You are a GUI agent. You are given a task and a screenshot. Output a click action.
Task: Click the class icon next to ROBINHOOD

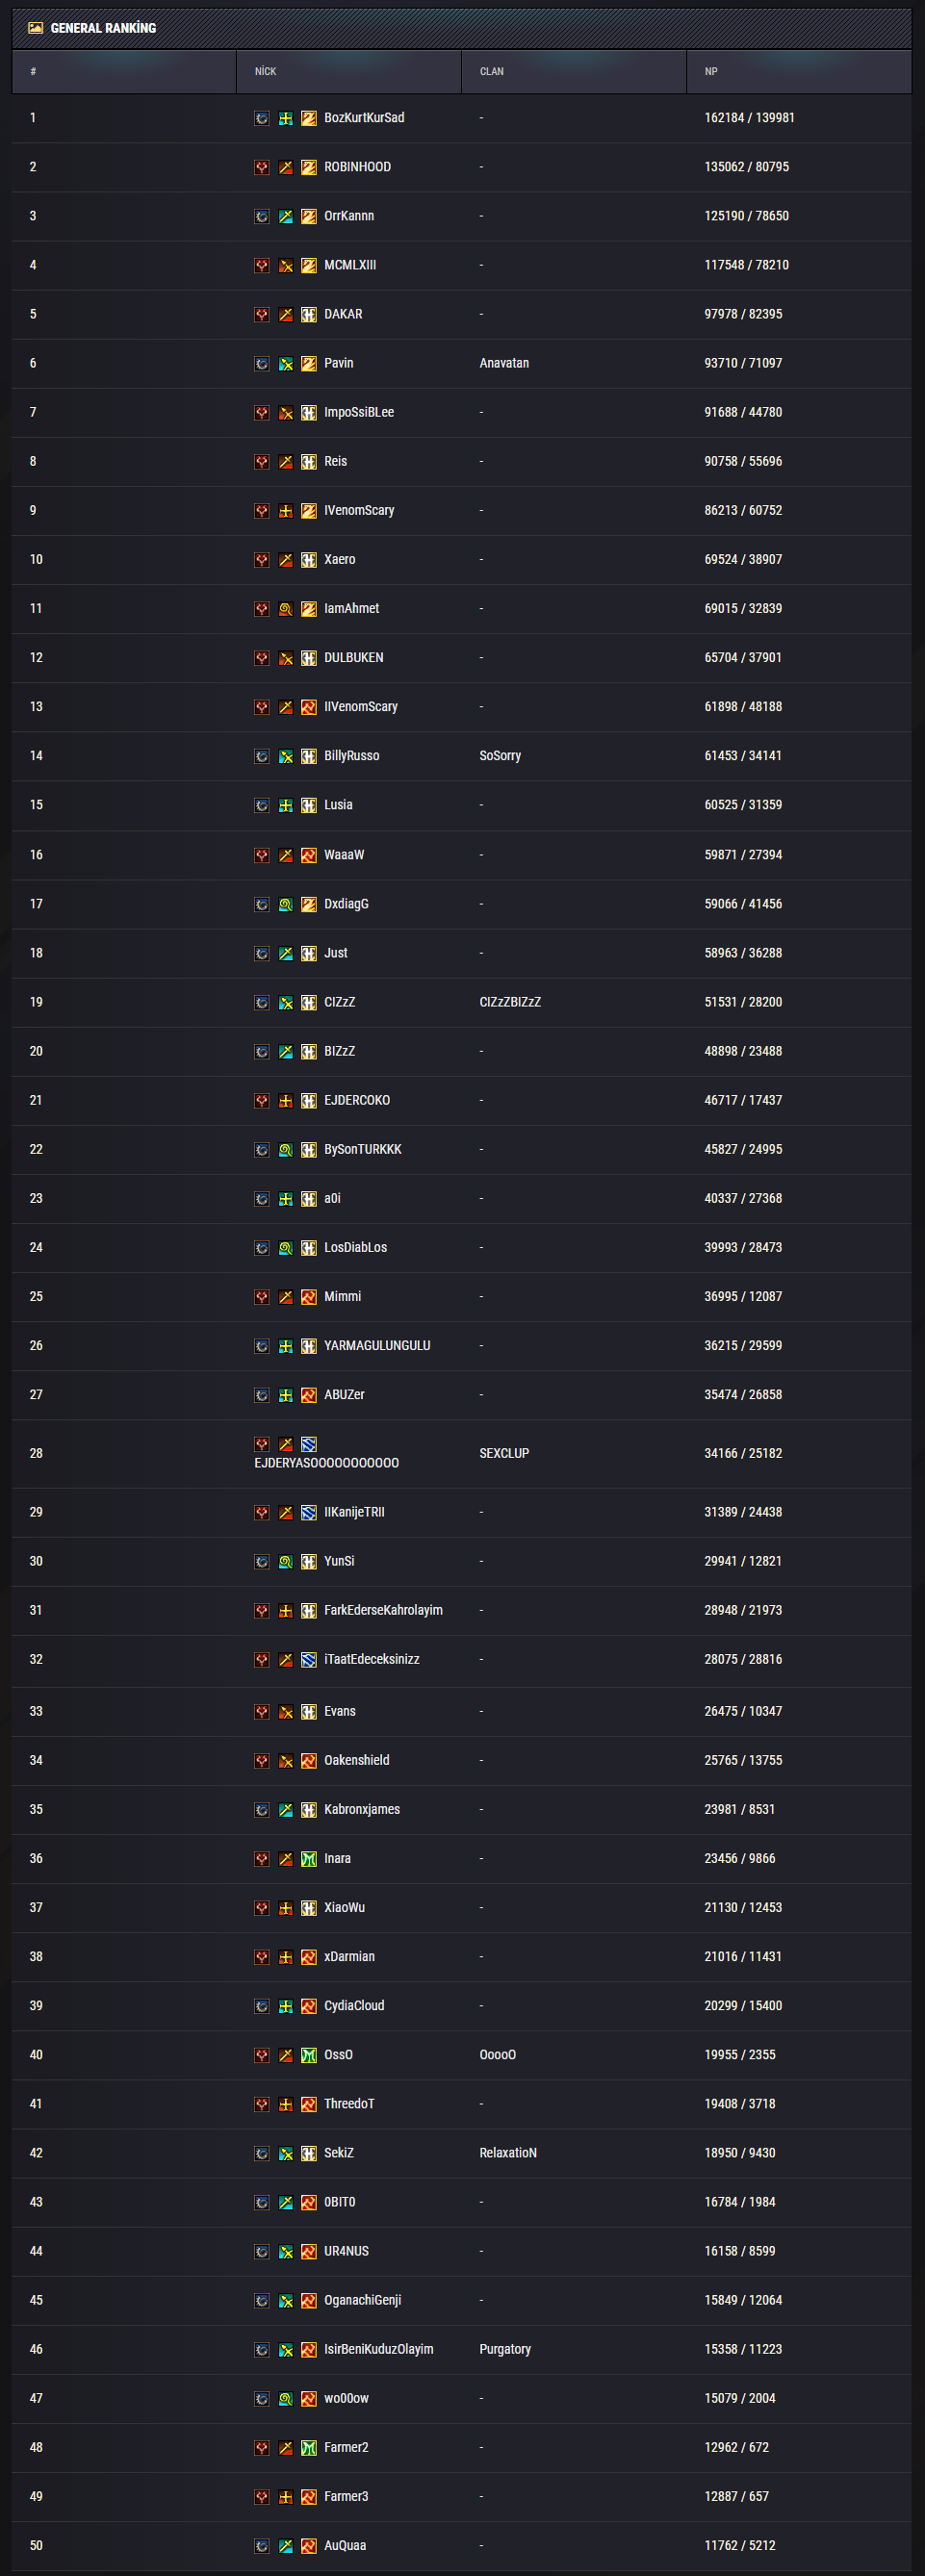coord(286,167)
